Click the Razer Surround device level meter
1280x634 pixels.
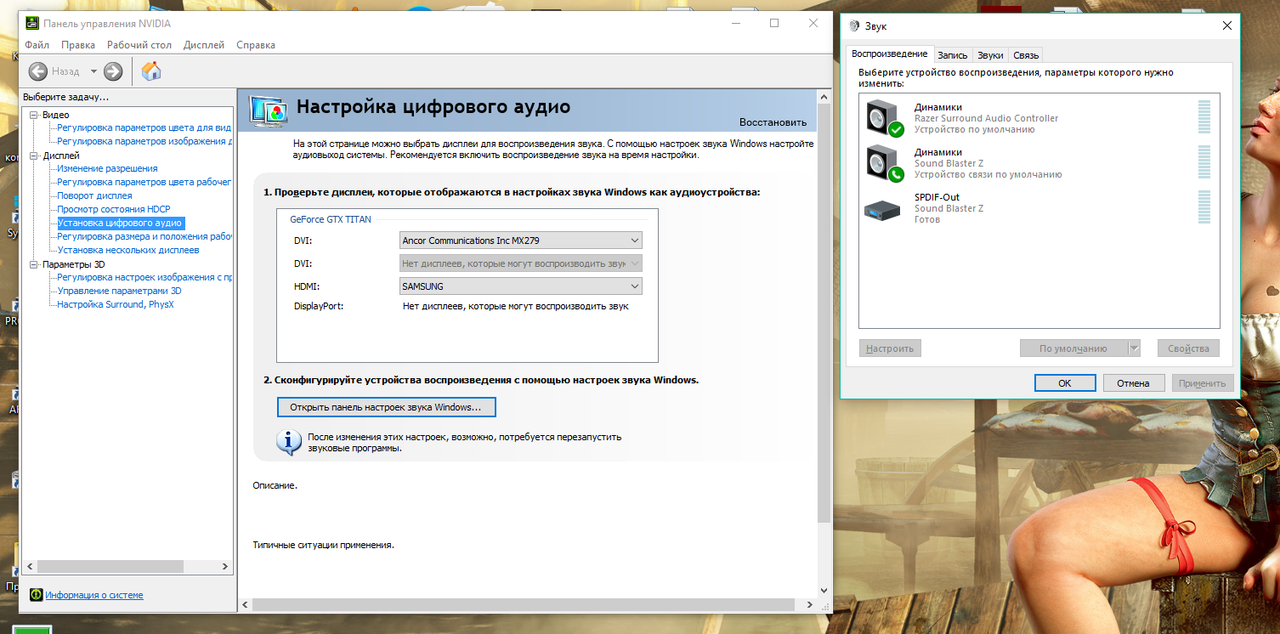tap(1204, 118)
